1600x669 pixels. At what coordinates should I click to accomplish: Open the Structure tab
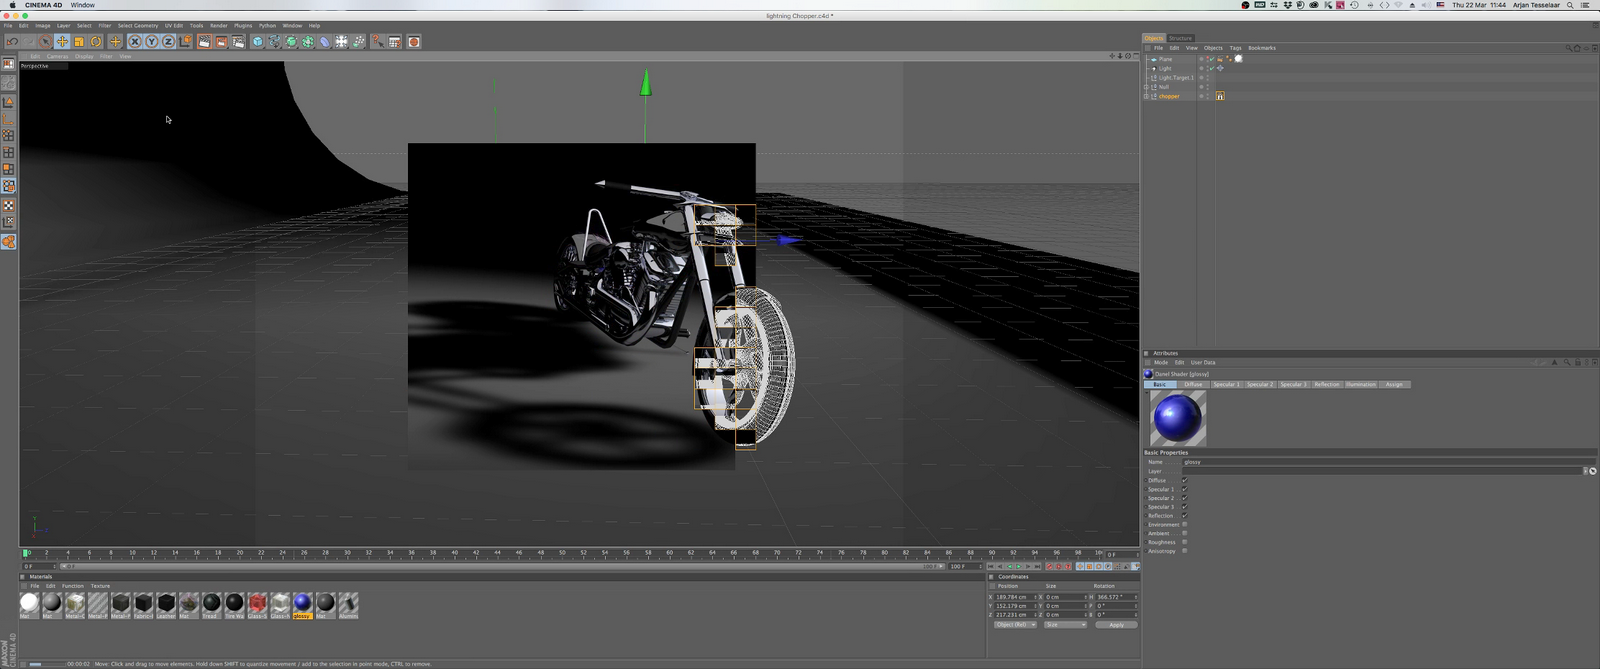tap(1181, 38)
